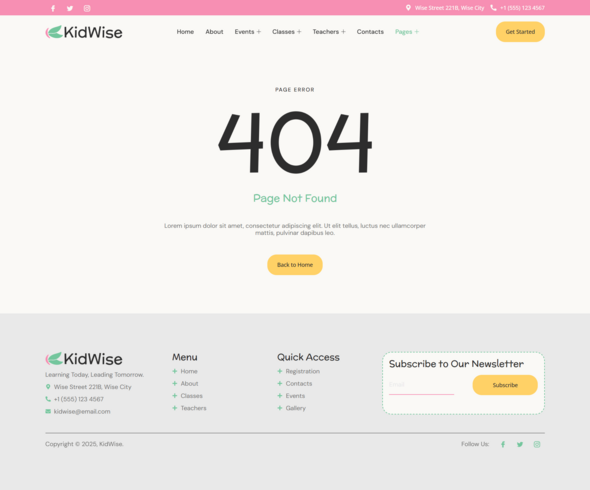Click the KidWise logo in the header
This screenshot has height=490, width=590.
(x=84, y=32)
